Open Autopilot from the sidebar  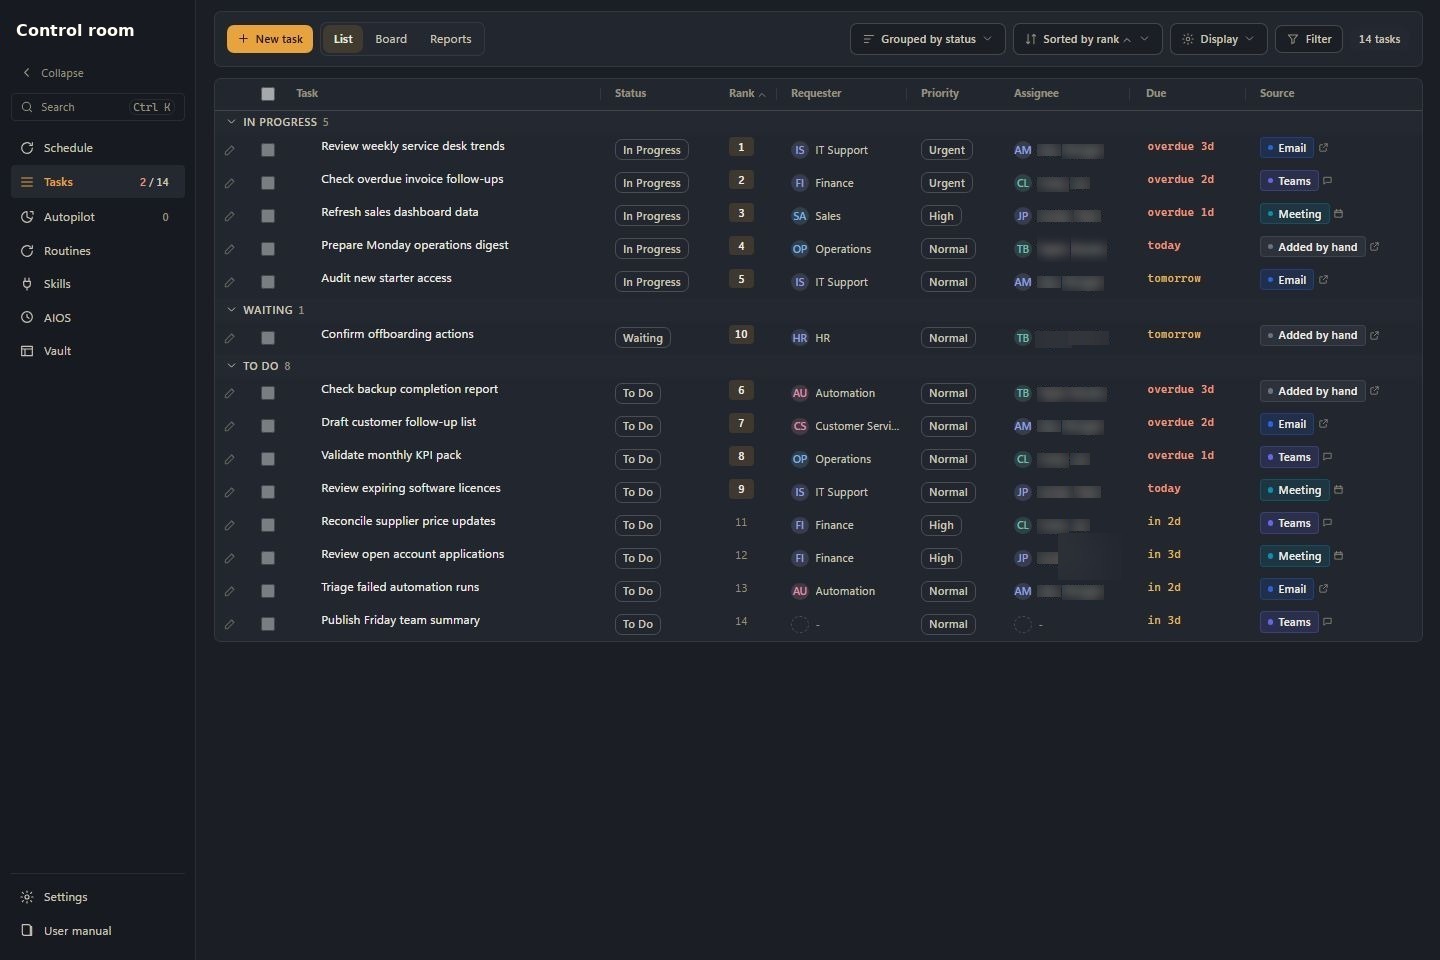97,217
